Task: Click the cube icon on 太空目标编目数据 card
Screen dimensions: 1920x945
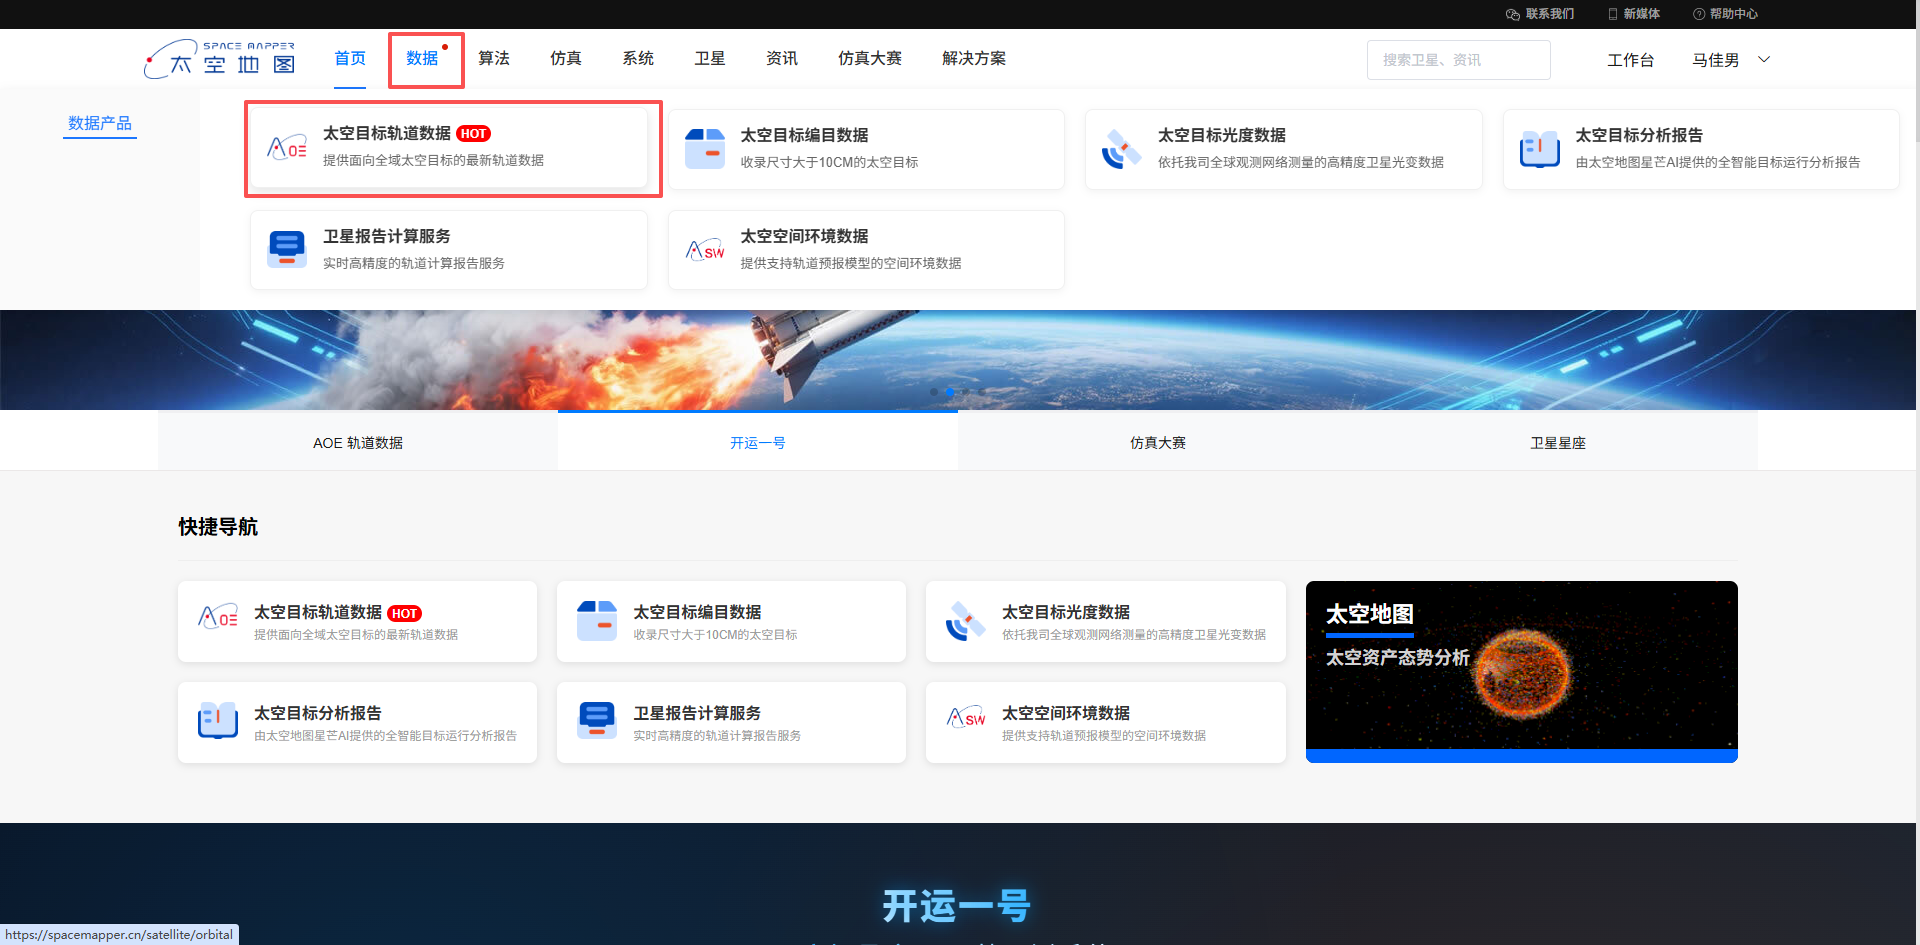Action: pos(705,147)
